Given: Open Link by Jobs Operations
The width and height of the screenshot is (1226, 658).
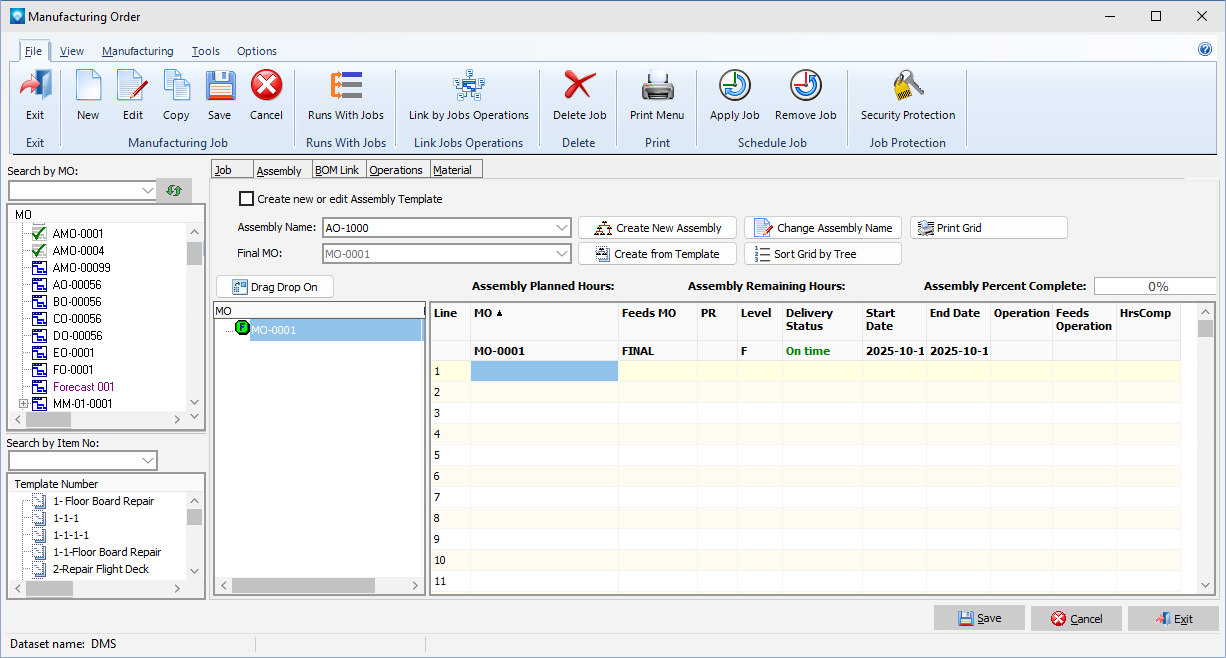Looking at the screenshot, I should (469, 86).
